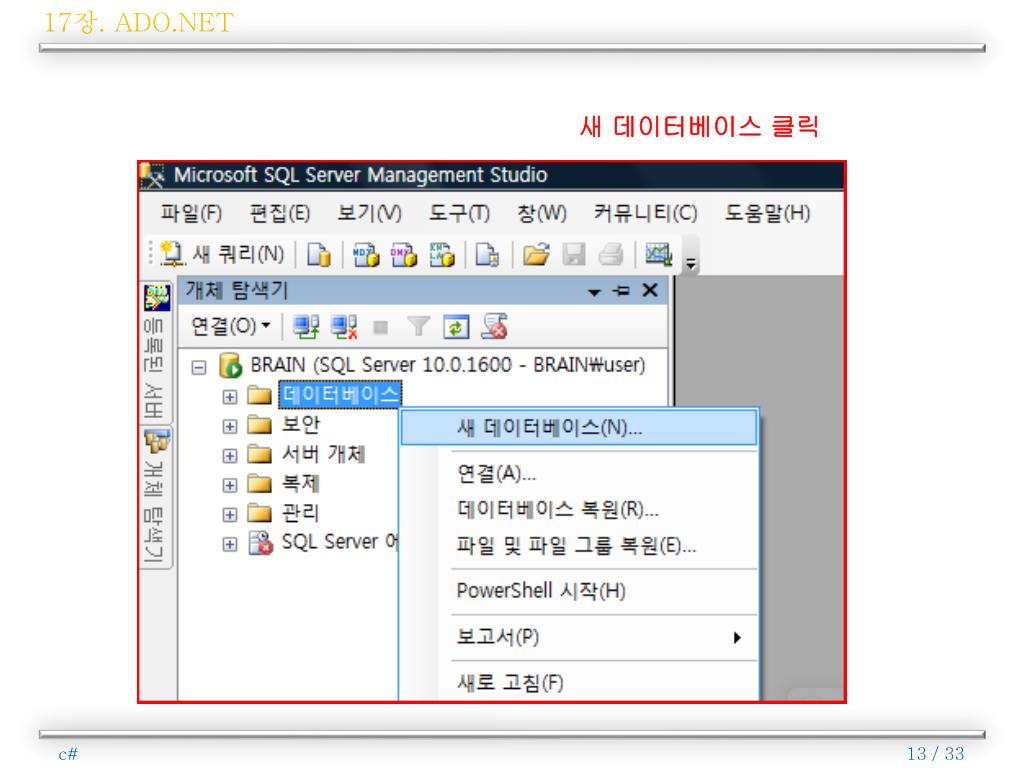Open the 도움말(H) menu

click(x=767, y=213)
